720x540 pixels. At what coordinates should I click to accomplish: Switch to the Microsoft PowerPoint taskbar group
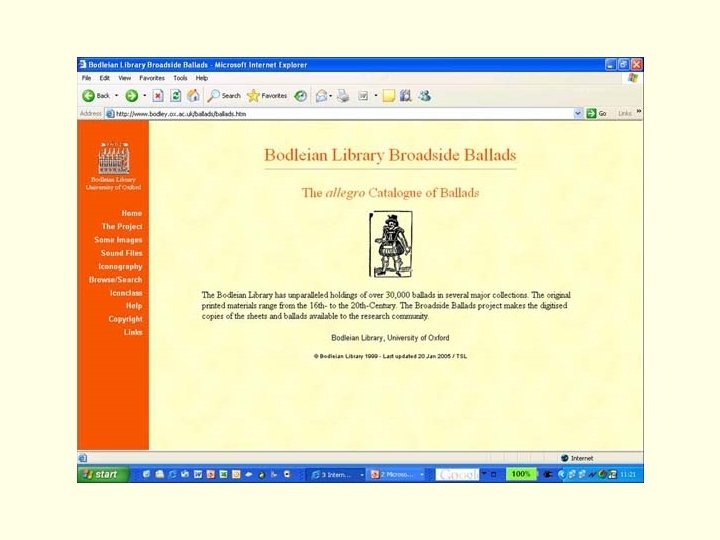[x=397, y=474]
